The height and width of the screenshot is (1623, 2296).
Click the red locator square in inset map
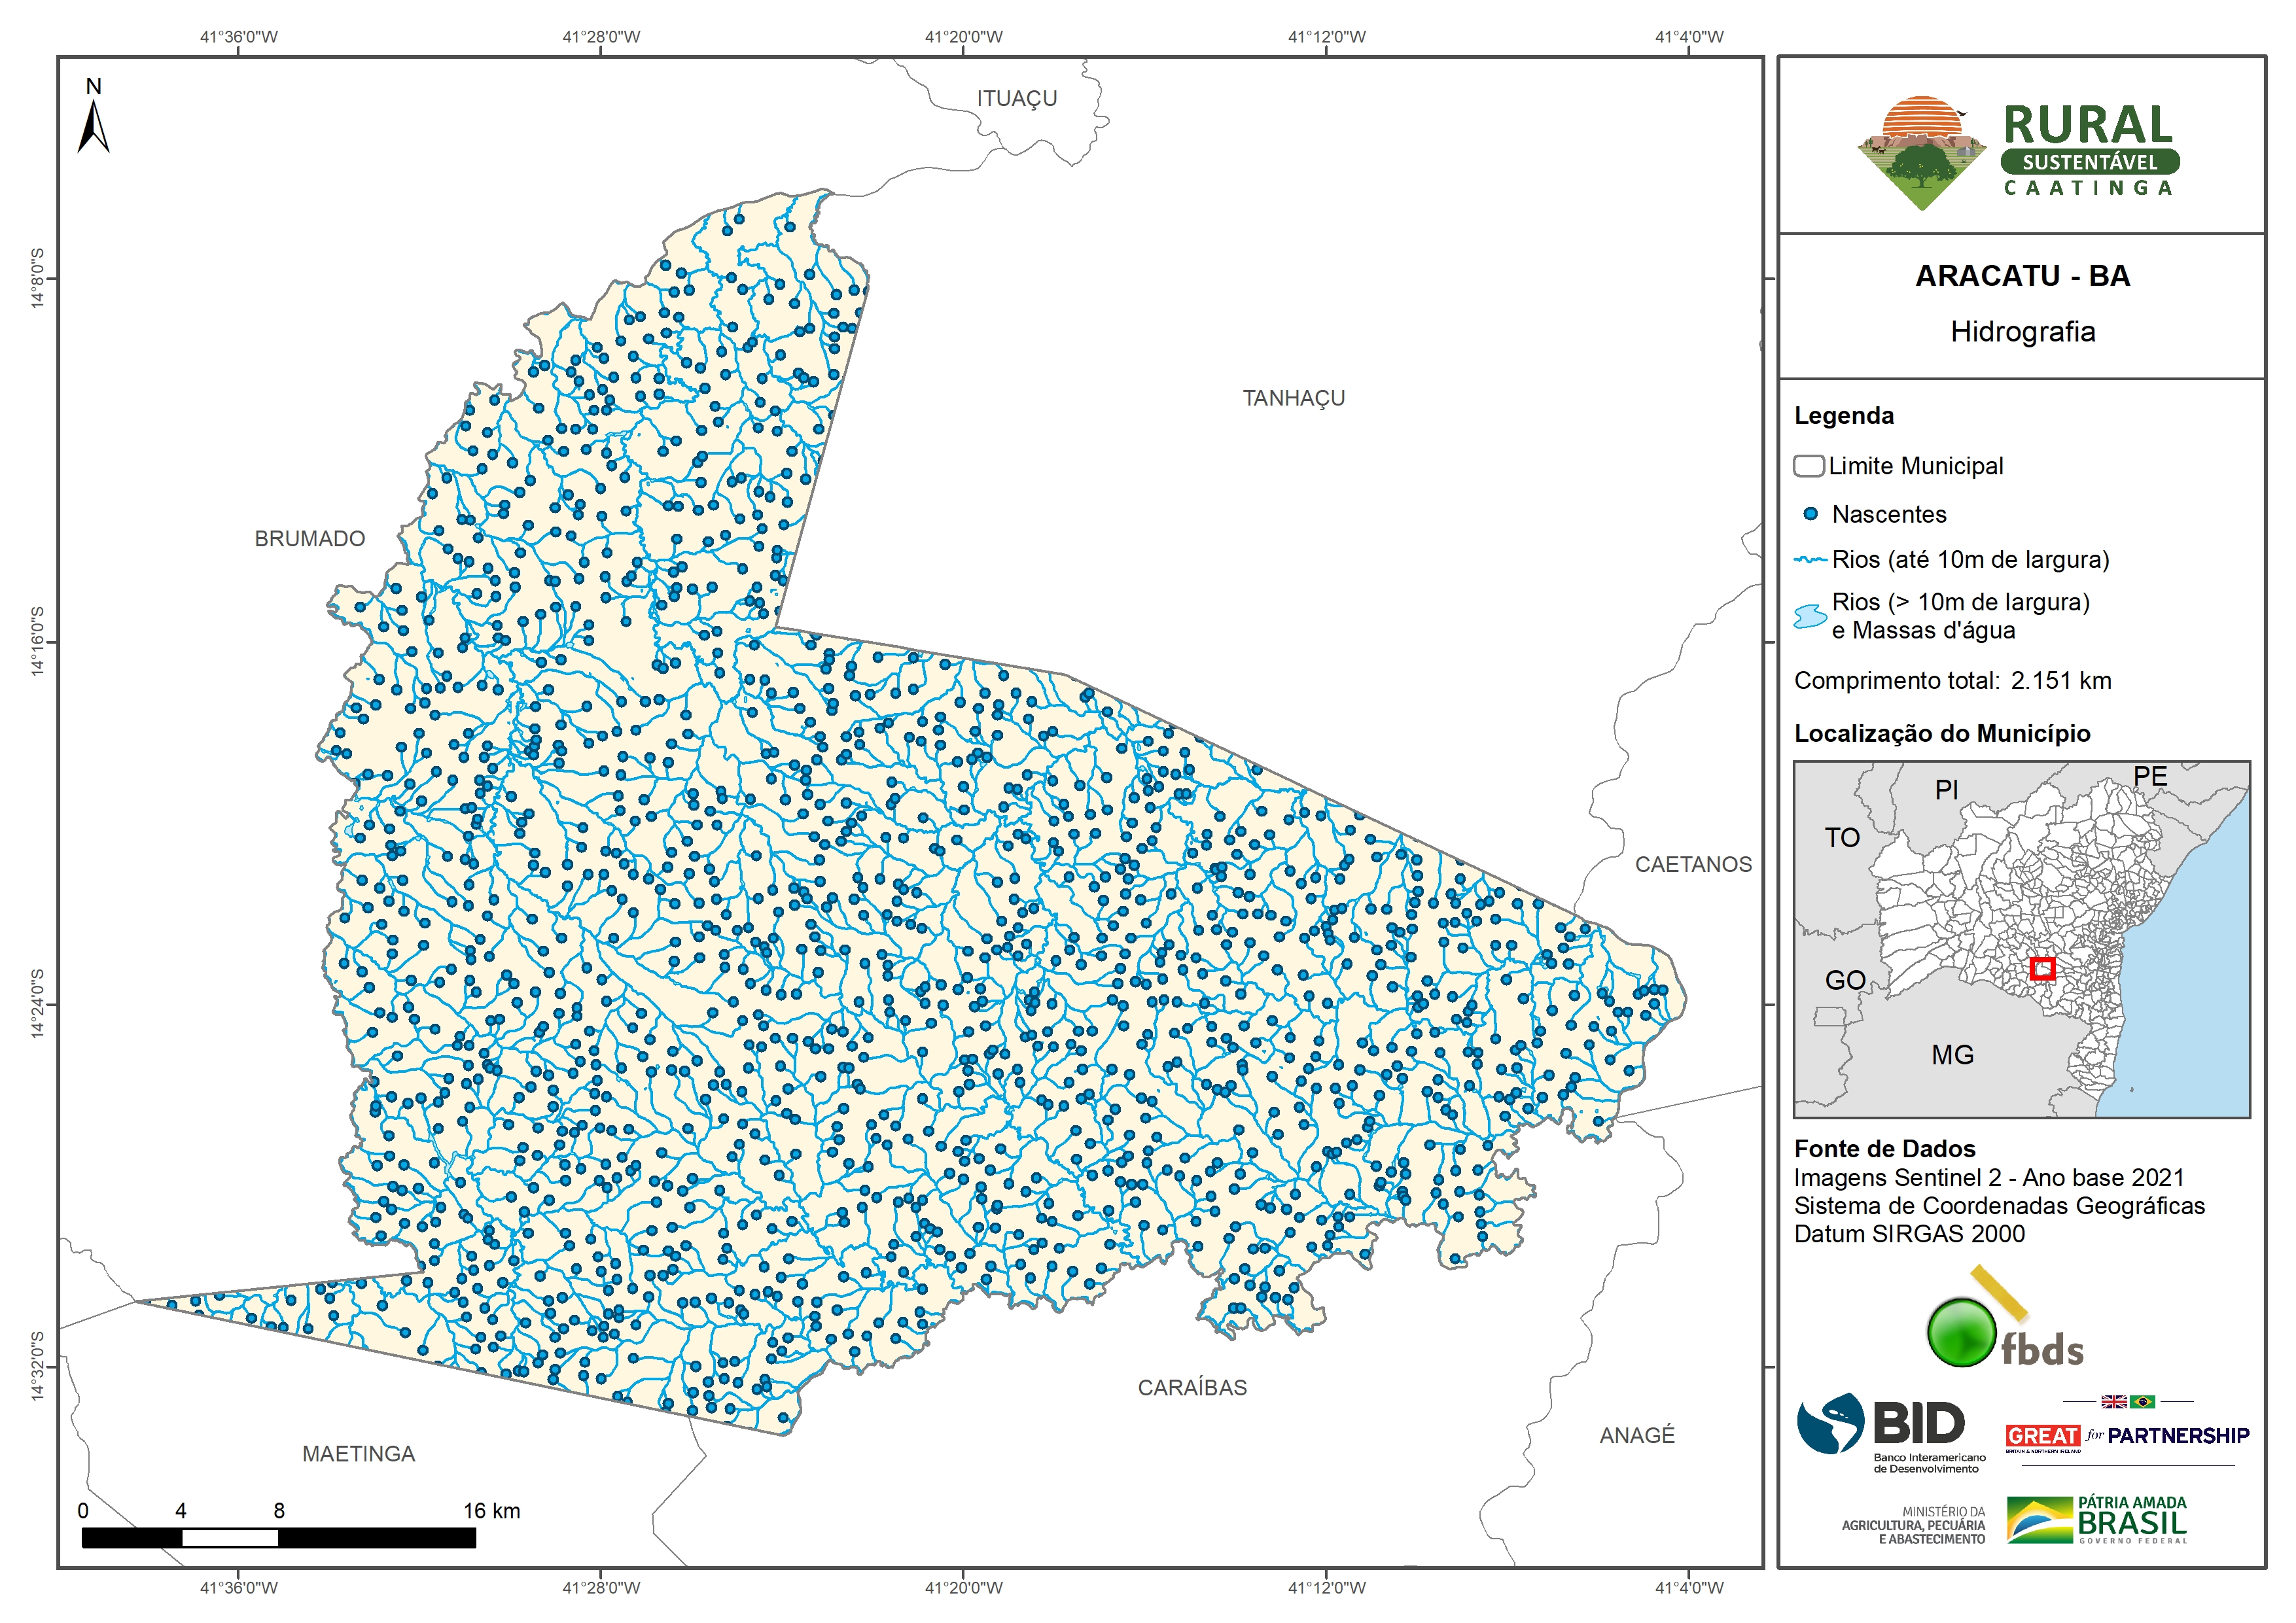[2042, 968]
